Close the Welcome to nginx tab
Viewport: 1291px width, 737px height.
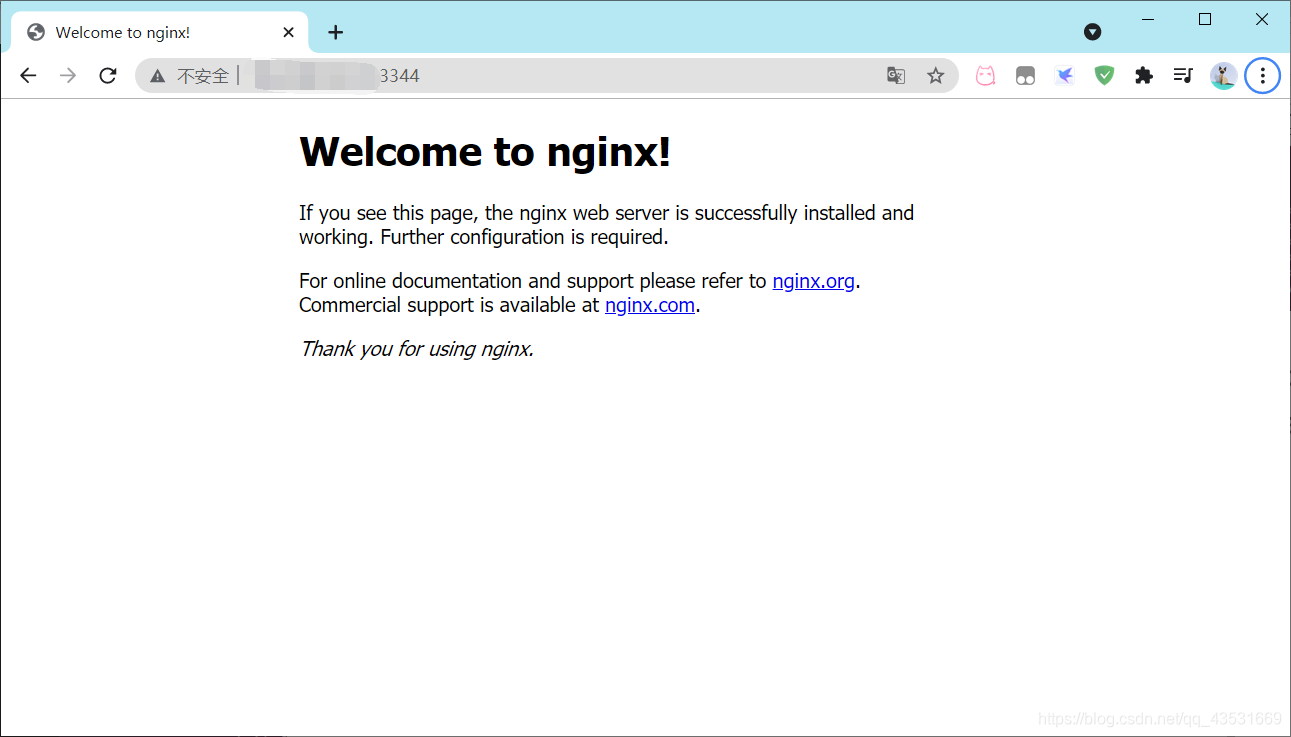click(289, 33)
